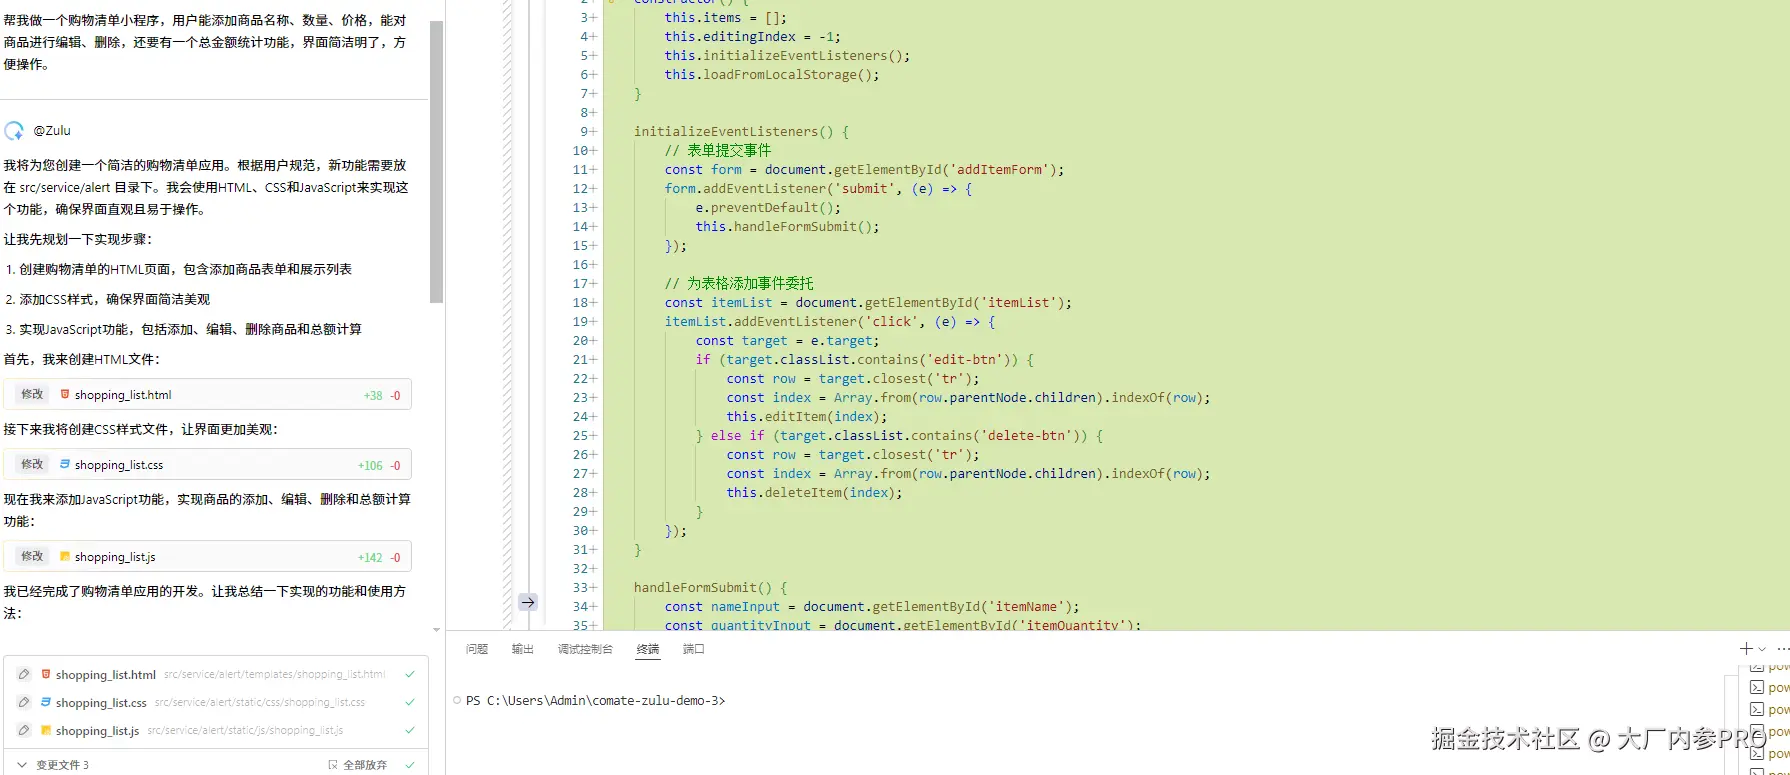1790x775 pixels.
Task: Click edit pencil icon for shopping_list.css
Action: 24,703
